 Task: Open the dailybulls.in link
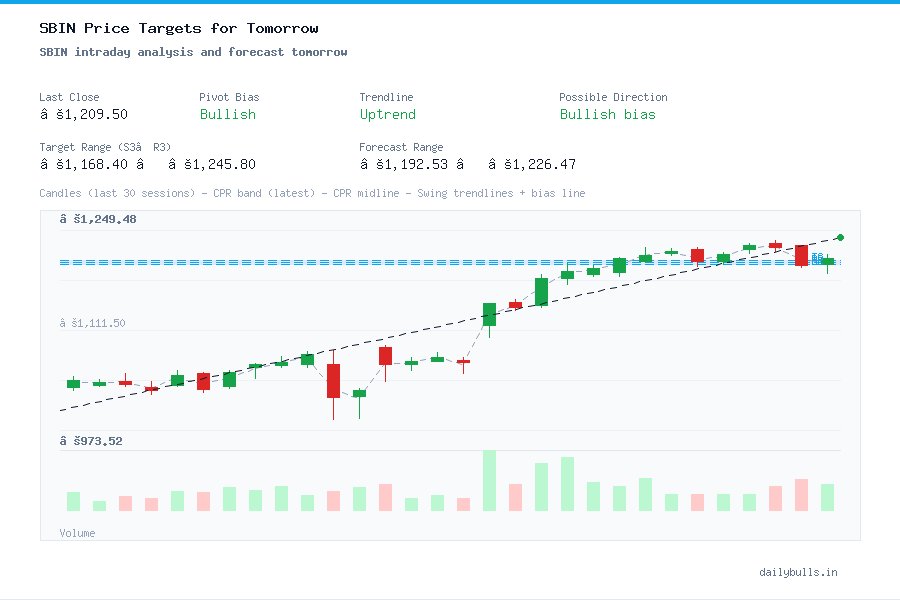click(799, 572)
